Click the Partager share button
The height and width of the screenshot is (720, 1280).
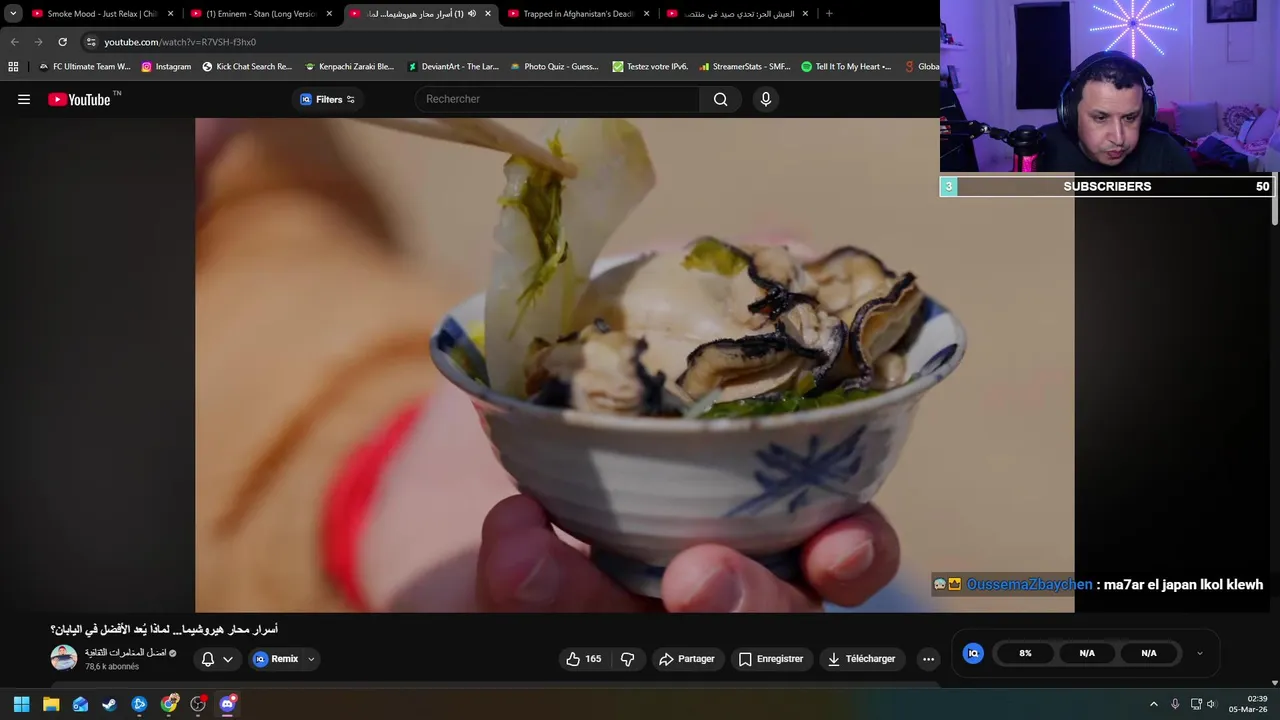point(687,659)
